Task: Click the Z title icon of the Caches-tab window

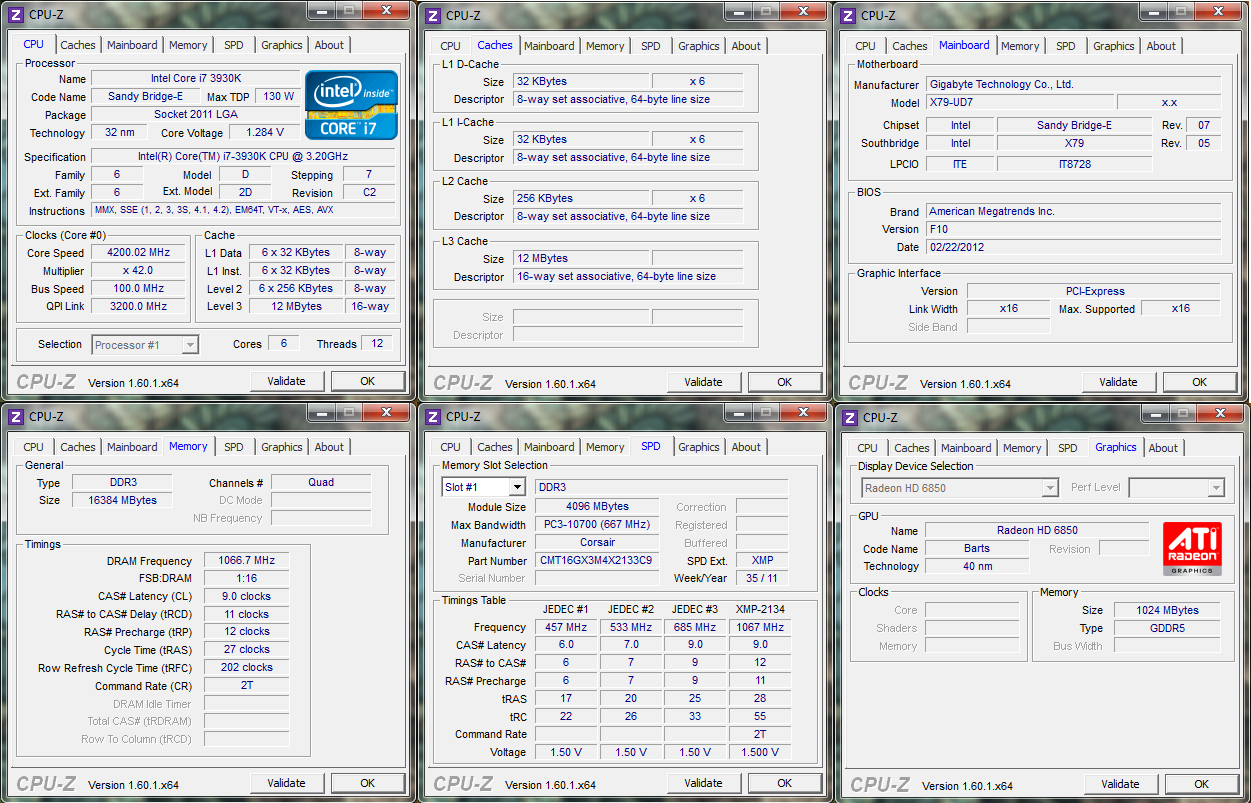Action: click(x=431, y=15)
